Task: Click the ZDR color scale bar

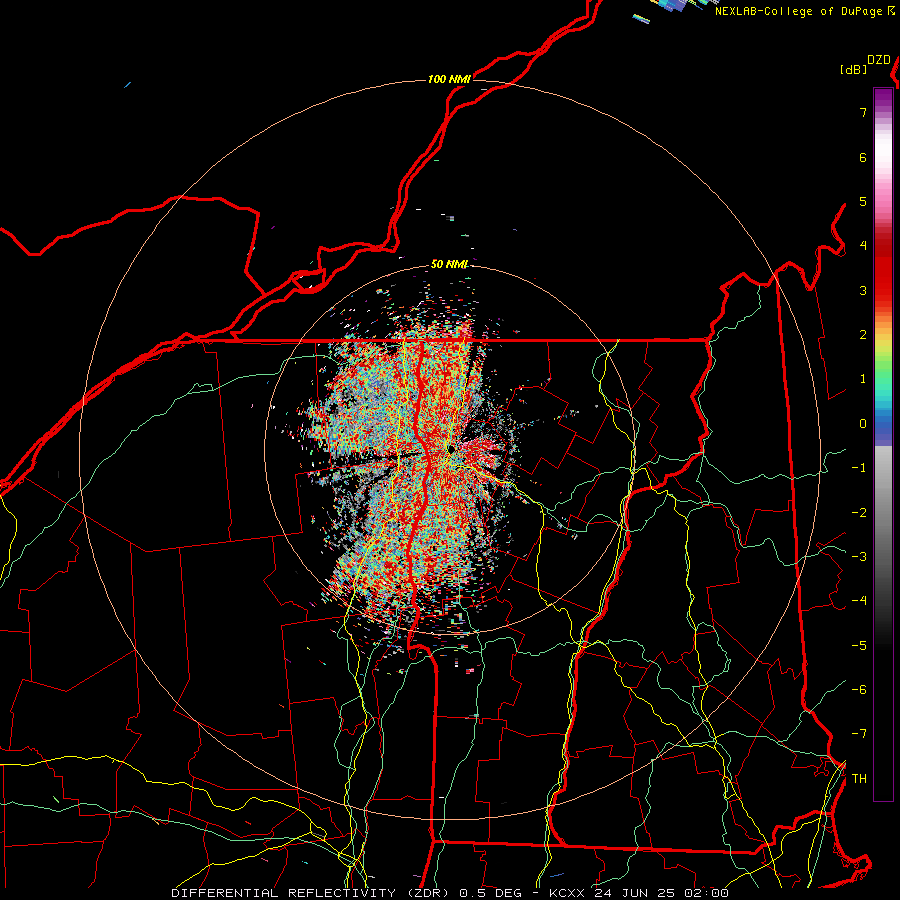Action: (883, 444)
